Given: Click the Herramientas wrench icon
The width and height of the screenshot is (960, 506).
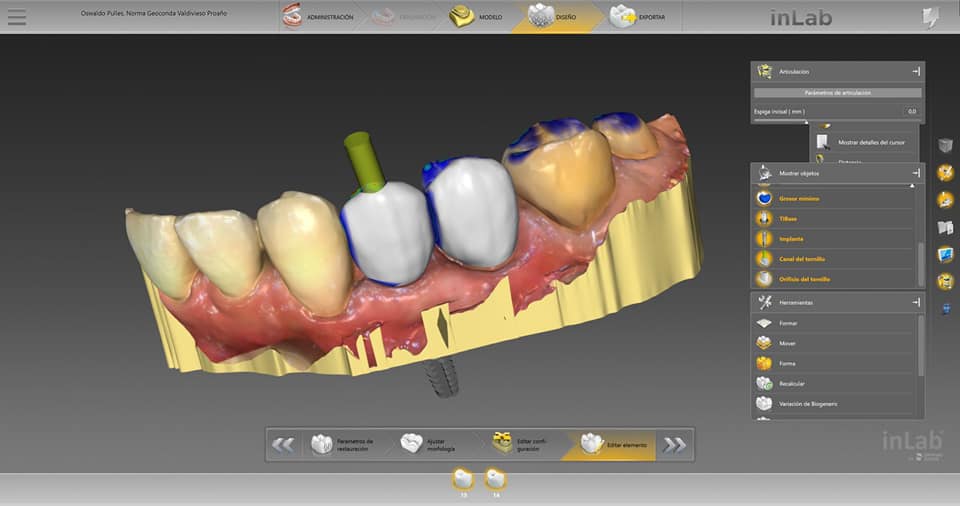Looking at the screenshot, I should (x=765, y=302).
